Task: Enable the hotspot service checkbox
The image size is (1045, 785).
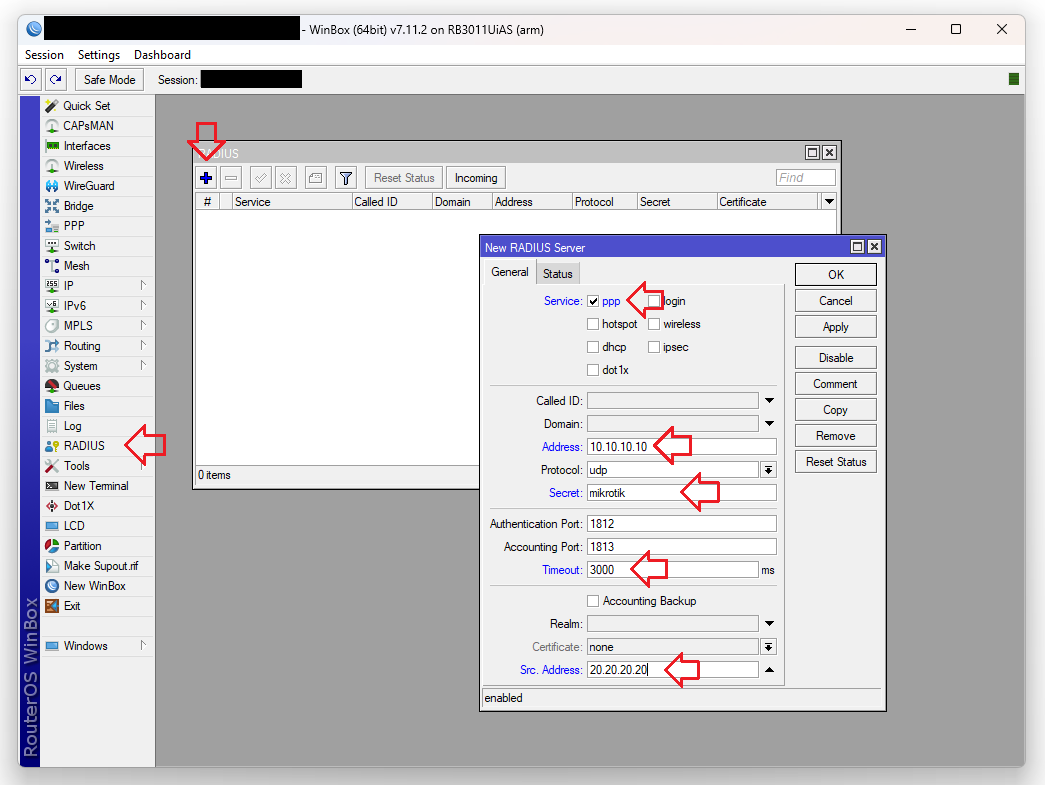Action: pyautogui.click(x=594, y=324)
